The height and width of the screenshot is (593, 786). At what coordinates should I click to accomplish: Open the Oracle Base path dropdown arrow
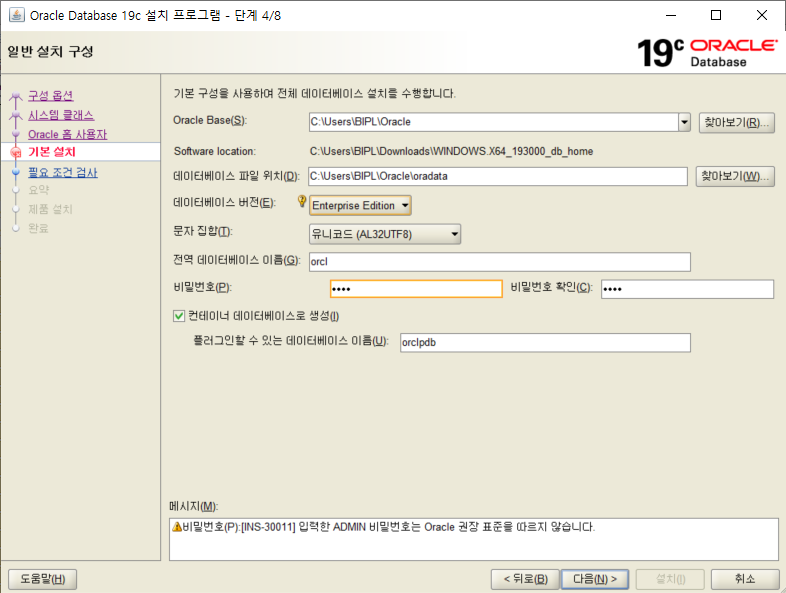pos(684,122)
